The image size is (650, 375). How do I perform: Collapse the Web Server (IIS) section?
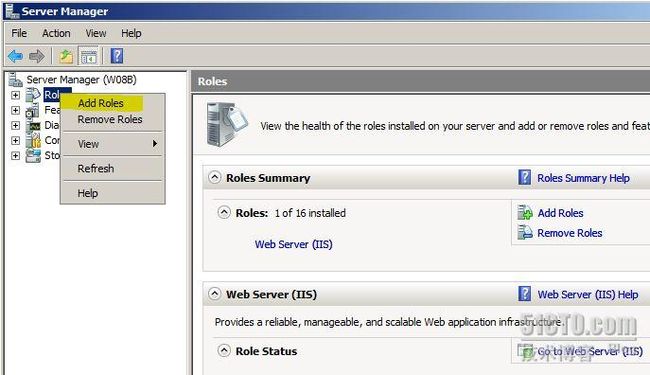(214, 294)
